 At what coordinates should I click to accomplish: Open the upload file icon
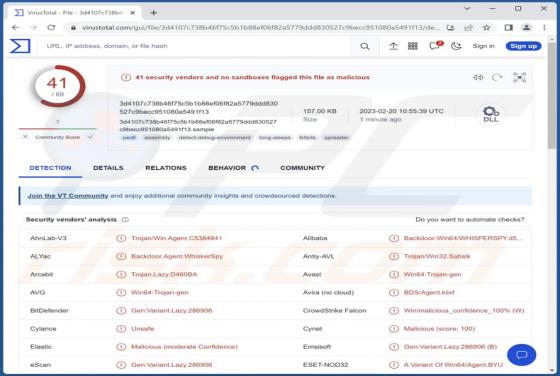[x=393, y=46]
